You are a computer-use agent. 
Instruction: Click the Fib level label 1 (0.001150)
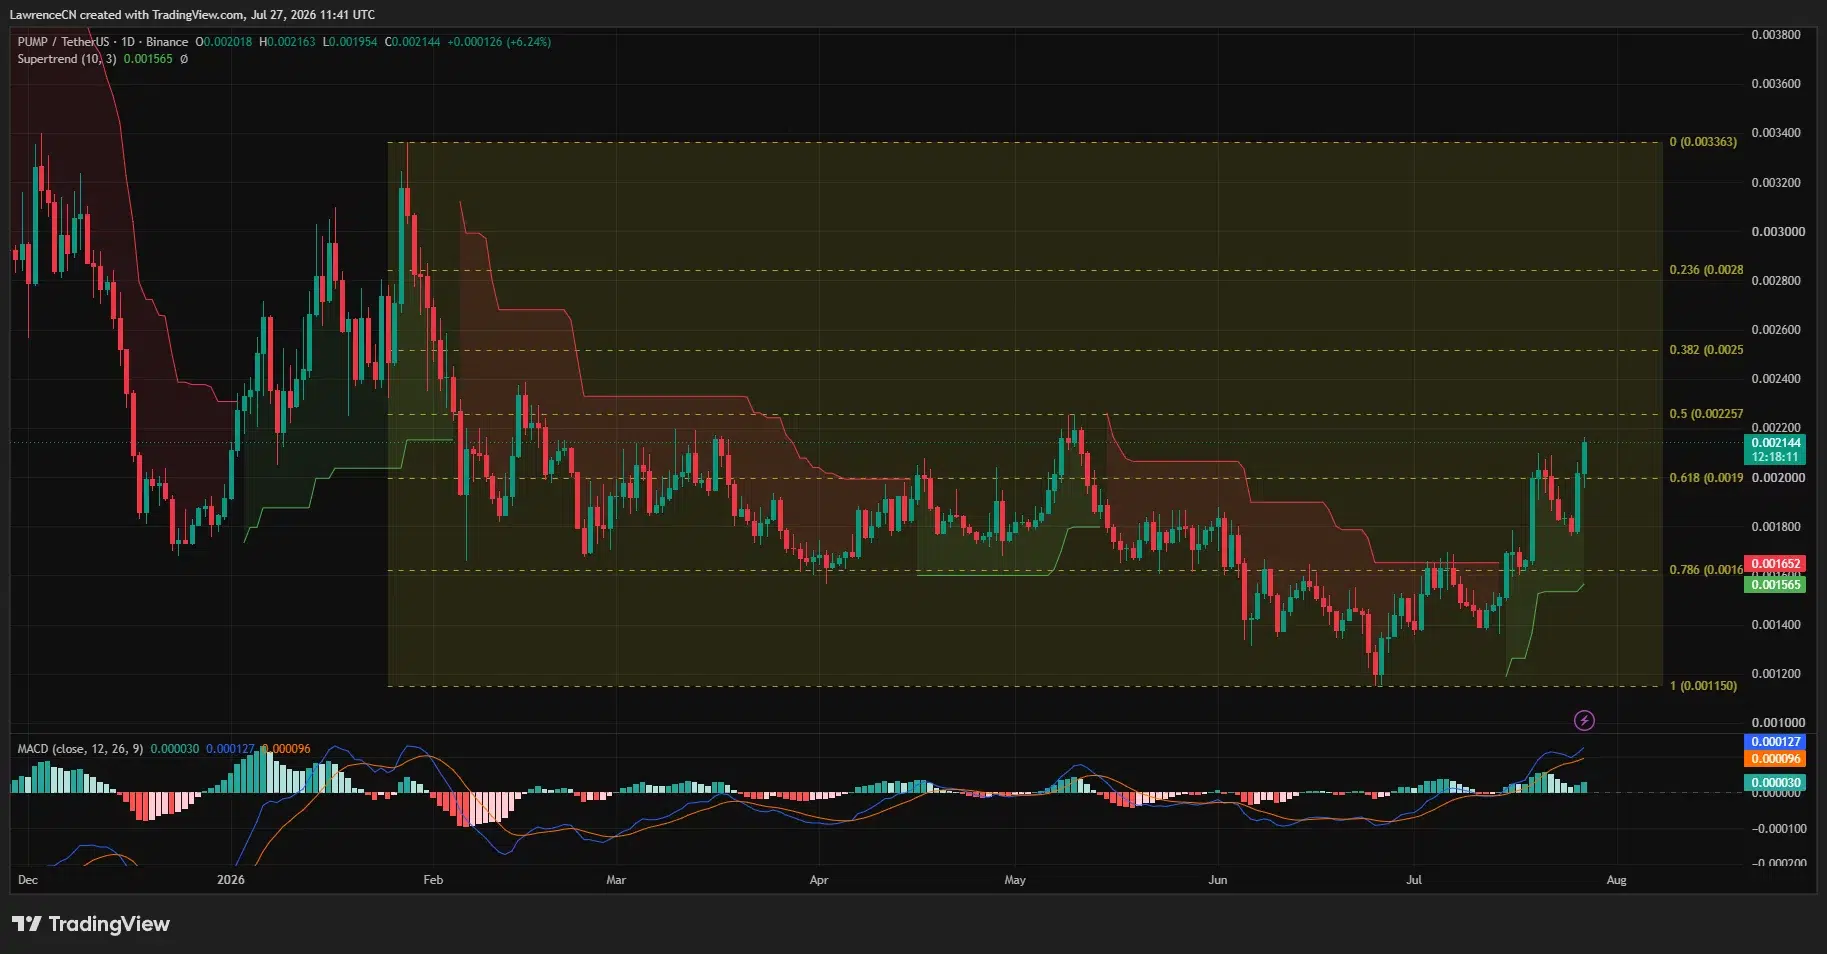1703,686
